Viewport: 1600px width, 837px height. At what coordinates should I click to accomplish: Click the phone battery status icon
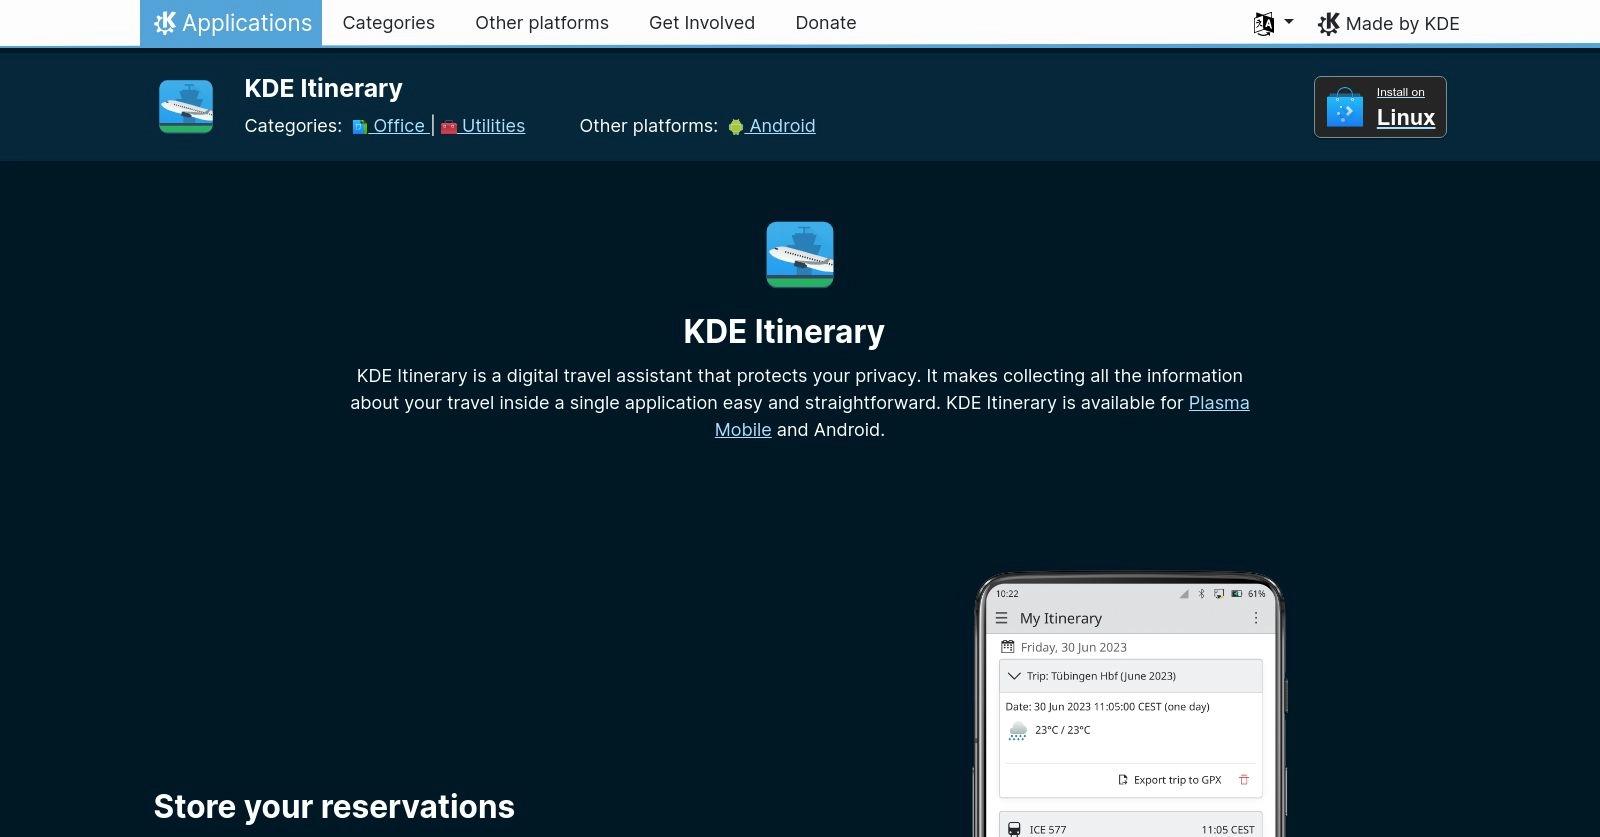click(x=1237, y=593)
